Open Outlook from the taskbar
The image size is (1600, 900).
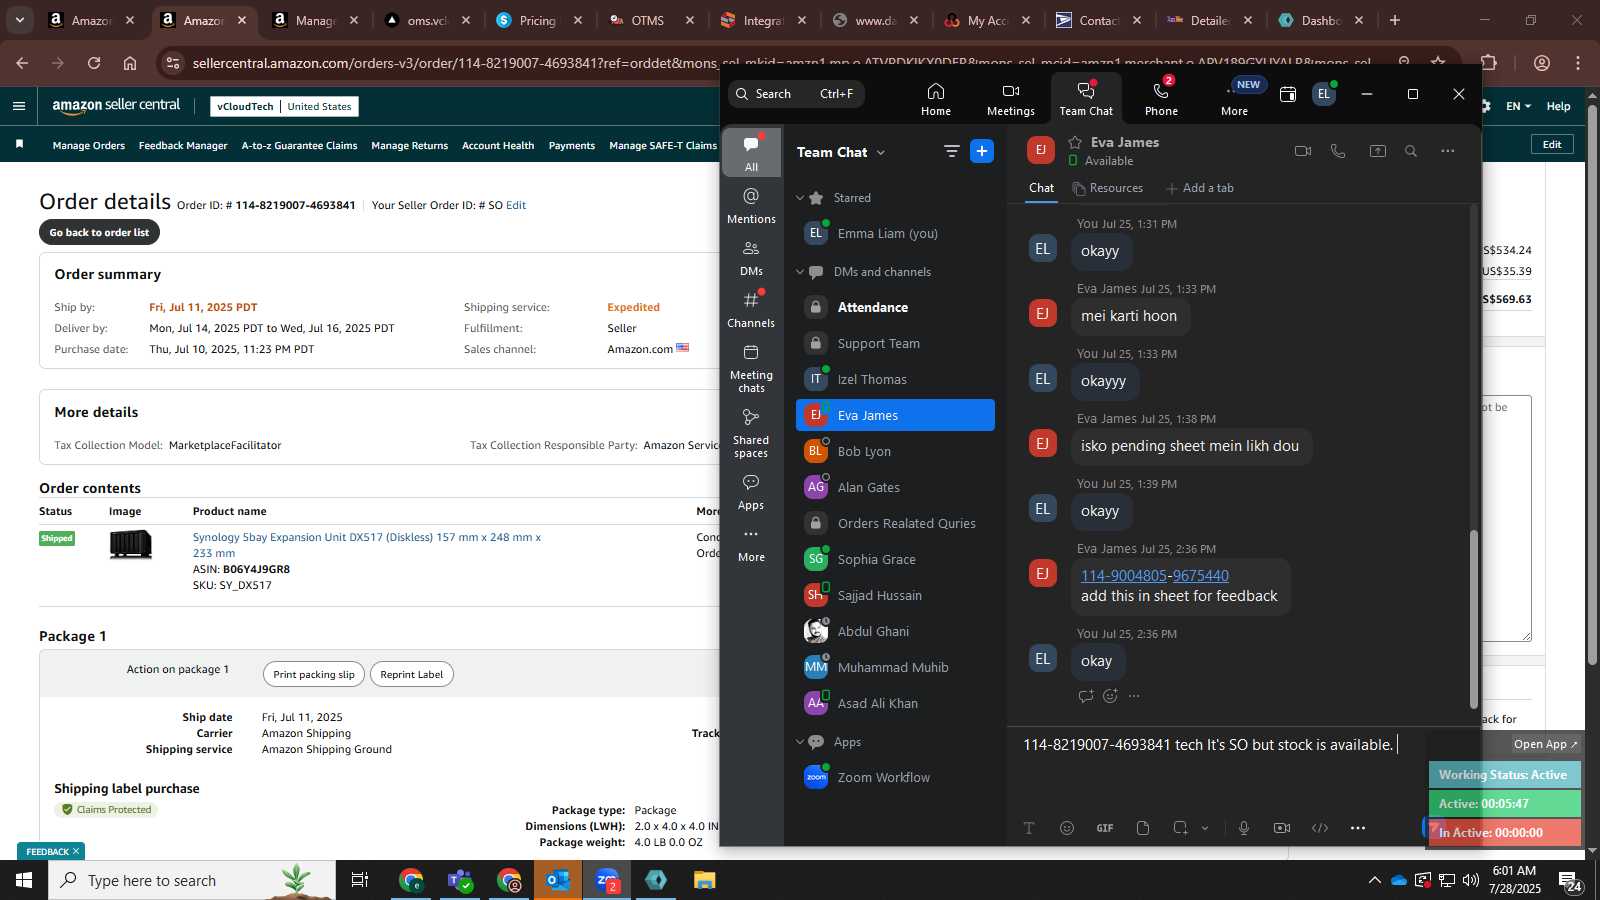tap(558, 880)
